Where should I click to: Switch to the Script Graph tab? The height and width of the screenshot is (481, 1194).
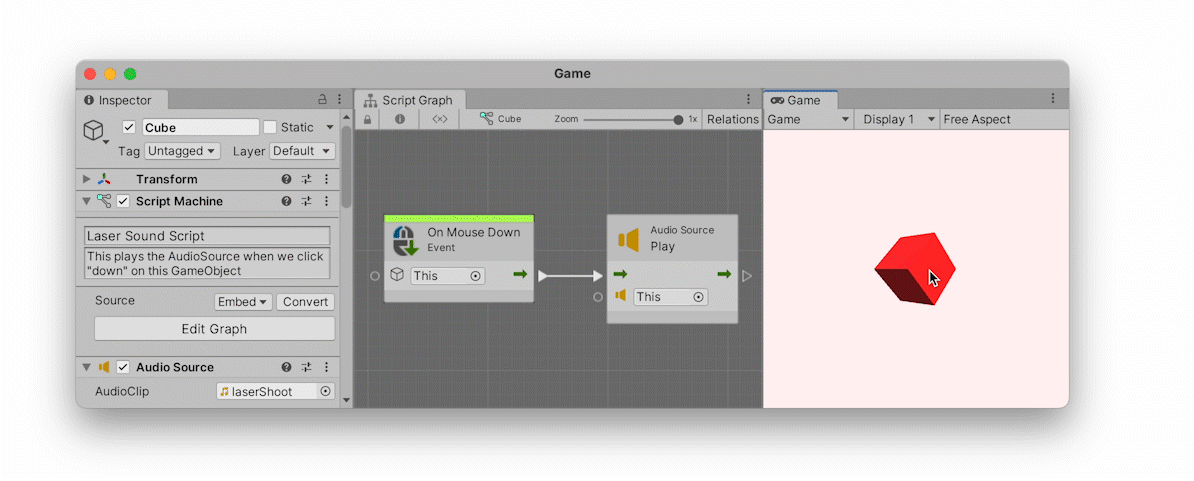(410, 100)
